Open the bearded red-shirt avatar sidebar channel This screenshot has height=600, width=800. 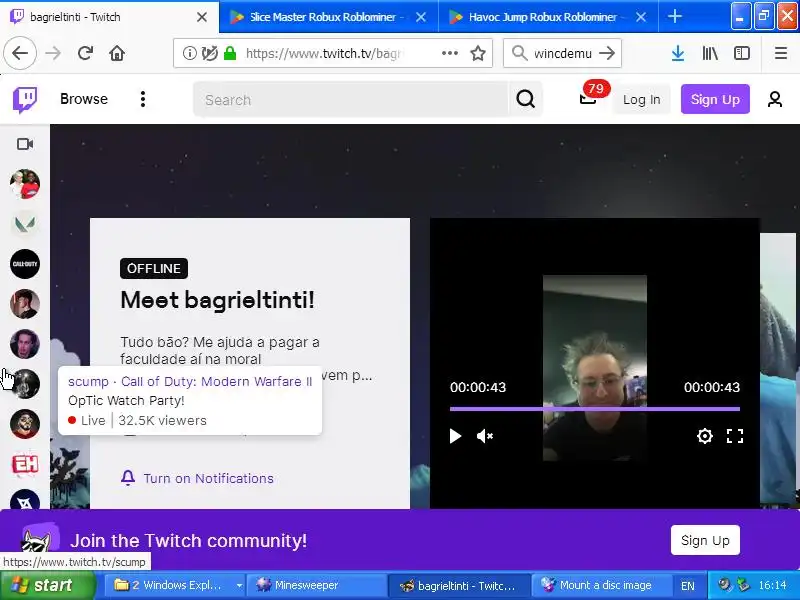(24, 424)
